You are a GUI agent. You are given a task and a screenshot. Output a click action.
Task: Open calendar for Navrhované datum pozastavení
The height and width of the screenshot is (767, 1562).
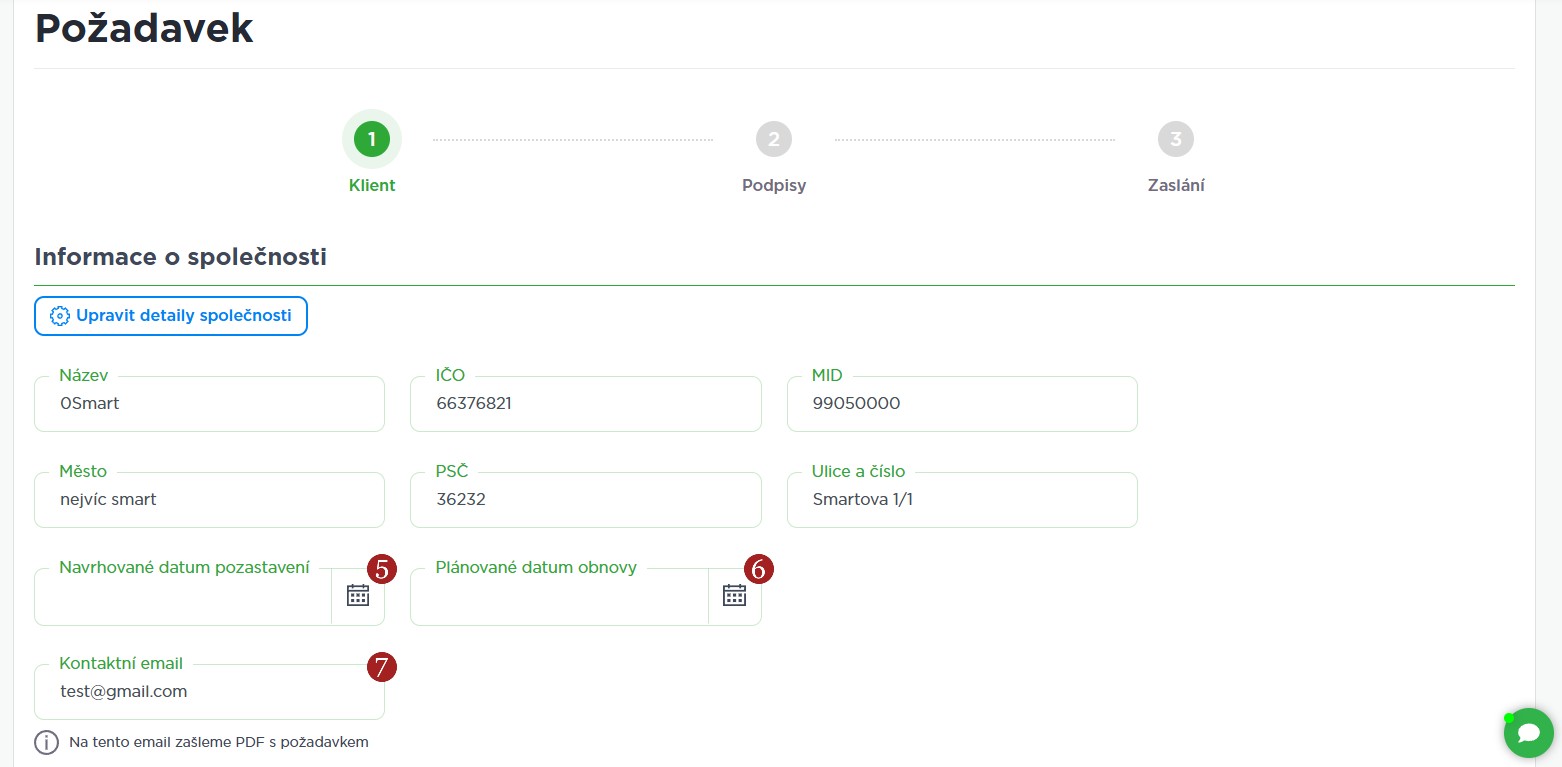[358, 596]
